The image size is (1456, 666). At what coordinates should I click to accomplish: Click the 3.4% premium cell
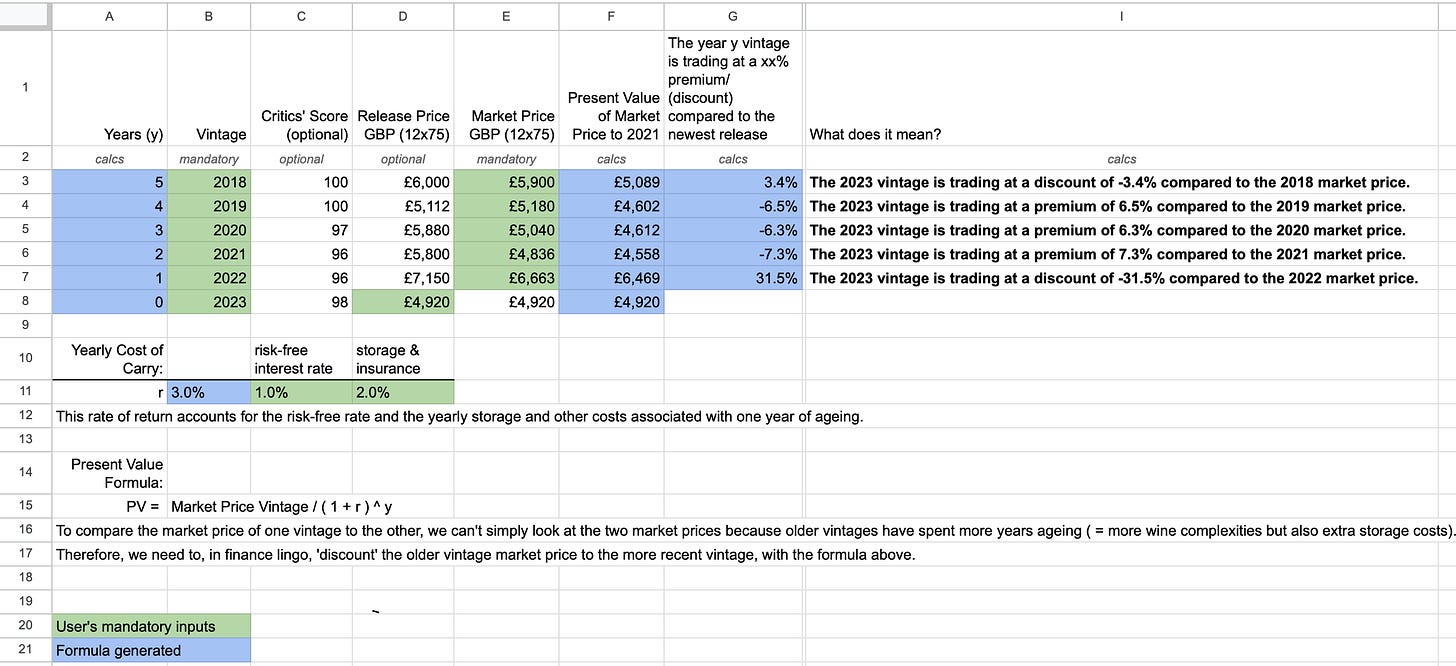733,182
